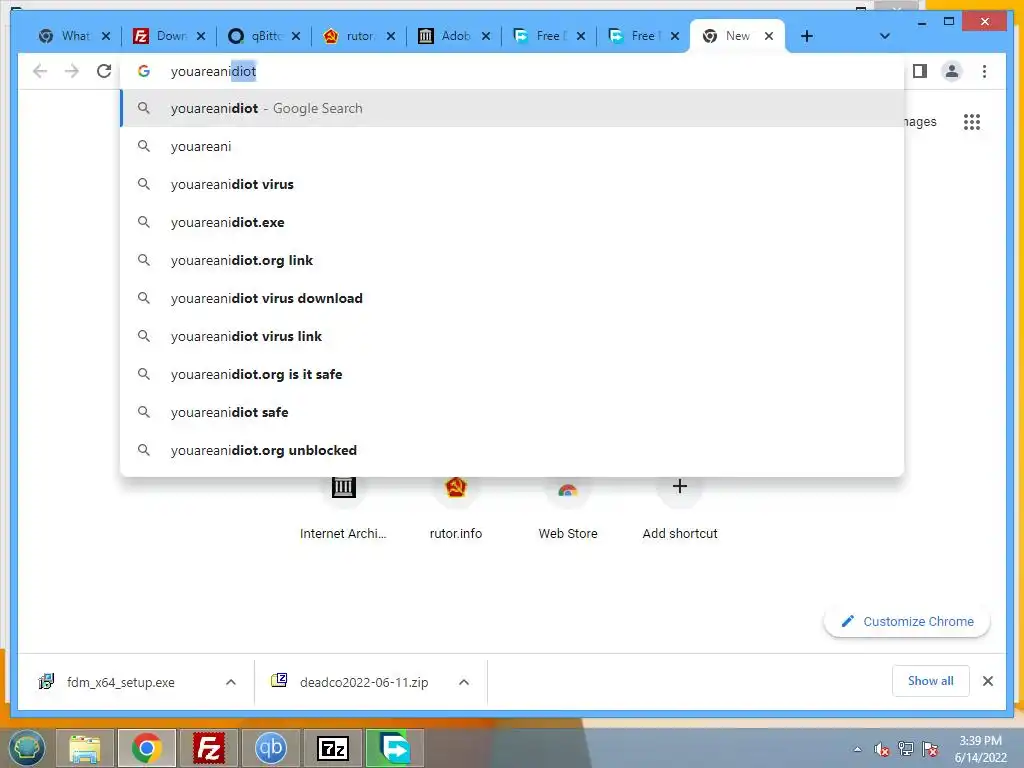The image size is (1024, 768).
Task: Open the rutor.info shortcut
Action: point(456,506)
